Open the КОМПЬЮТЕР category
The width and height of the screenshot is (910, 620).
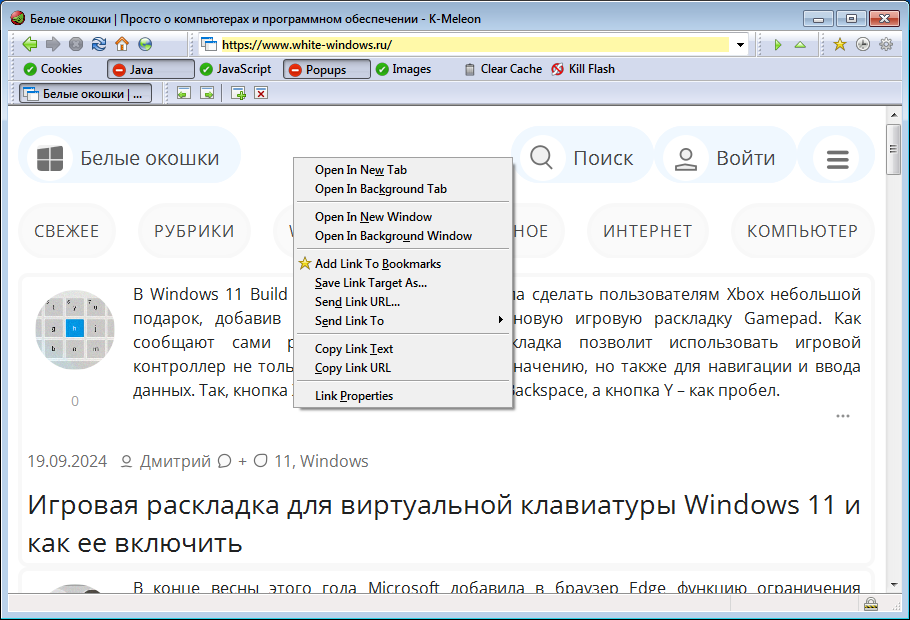point(803,231)
